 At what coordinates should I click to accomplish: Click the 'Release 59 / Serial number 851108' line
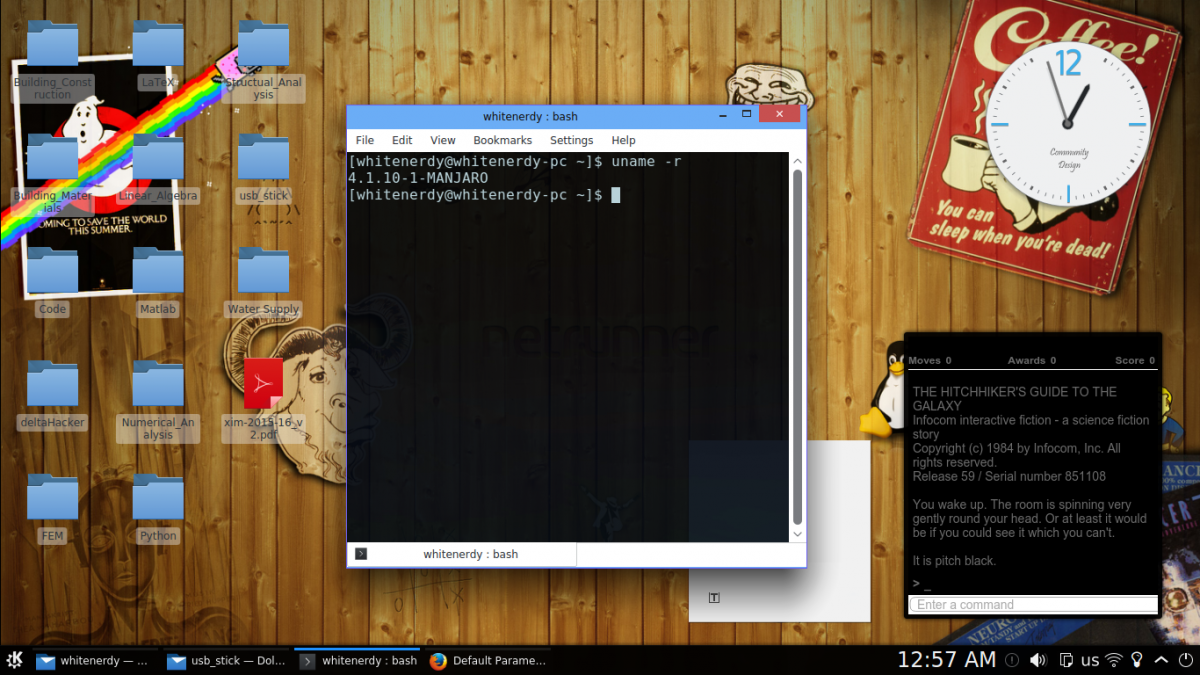1009,477
